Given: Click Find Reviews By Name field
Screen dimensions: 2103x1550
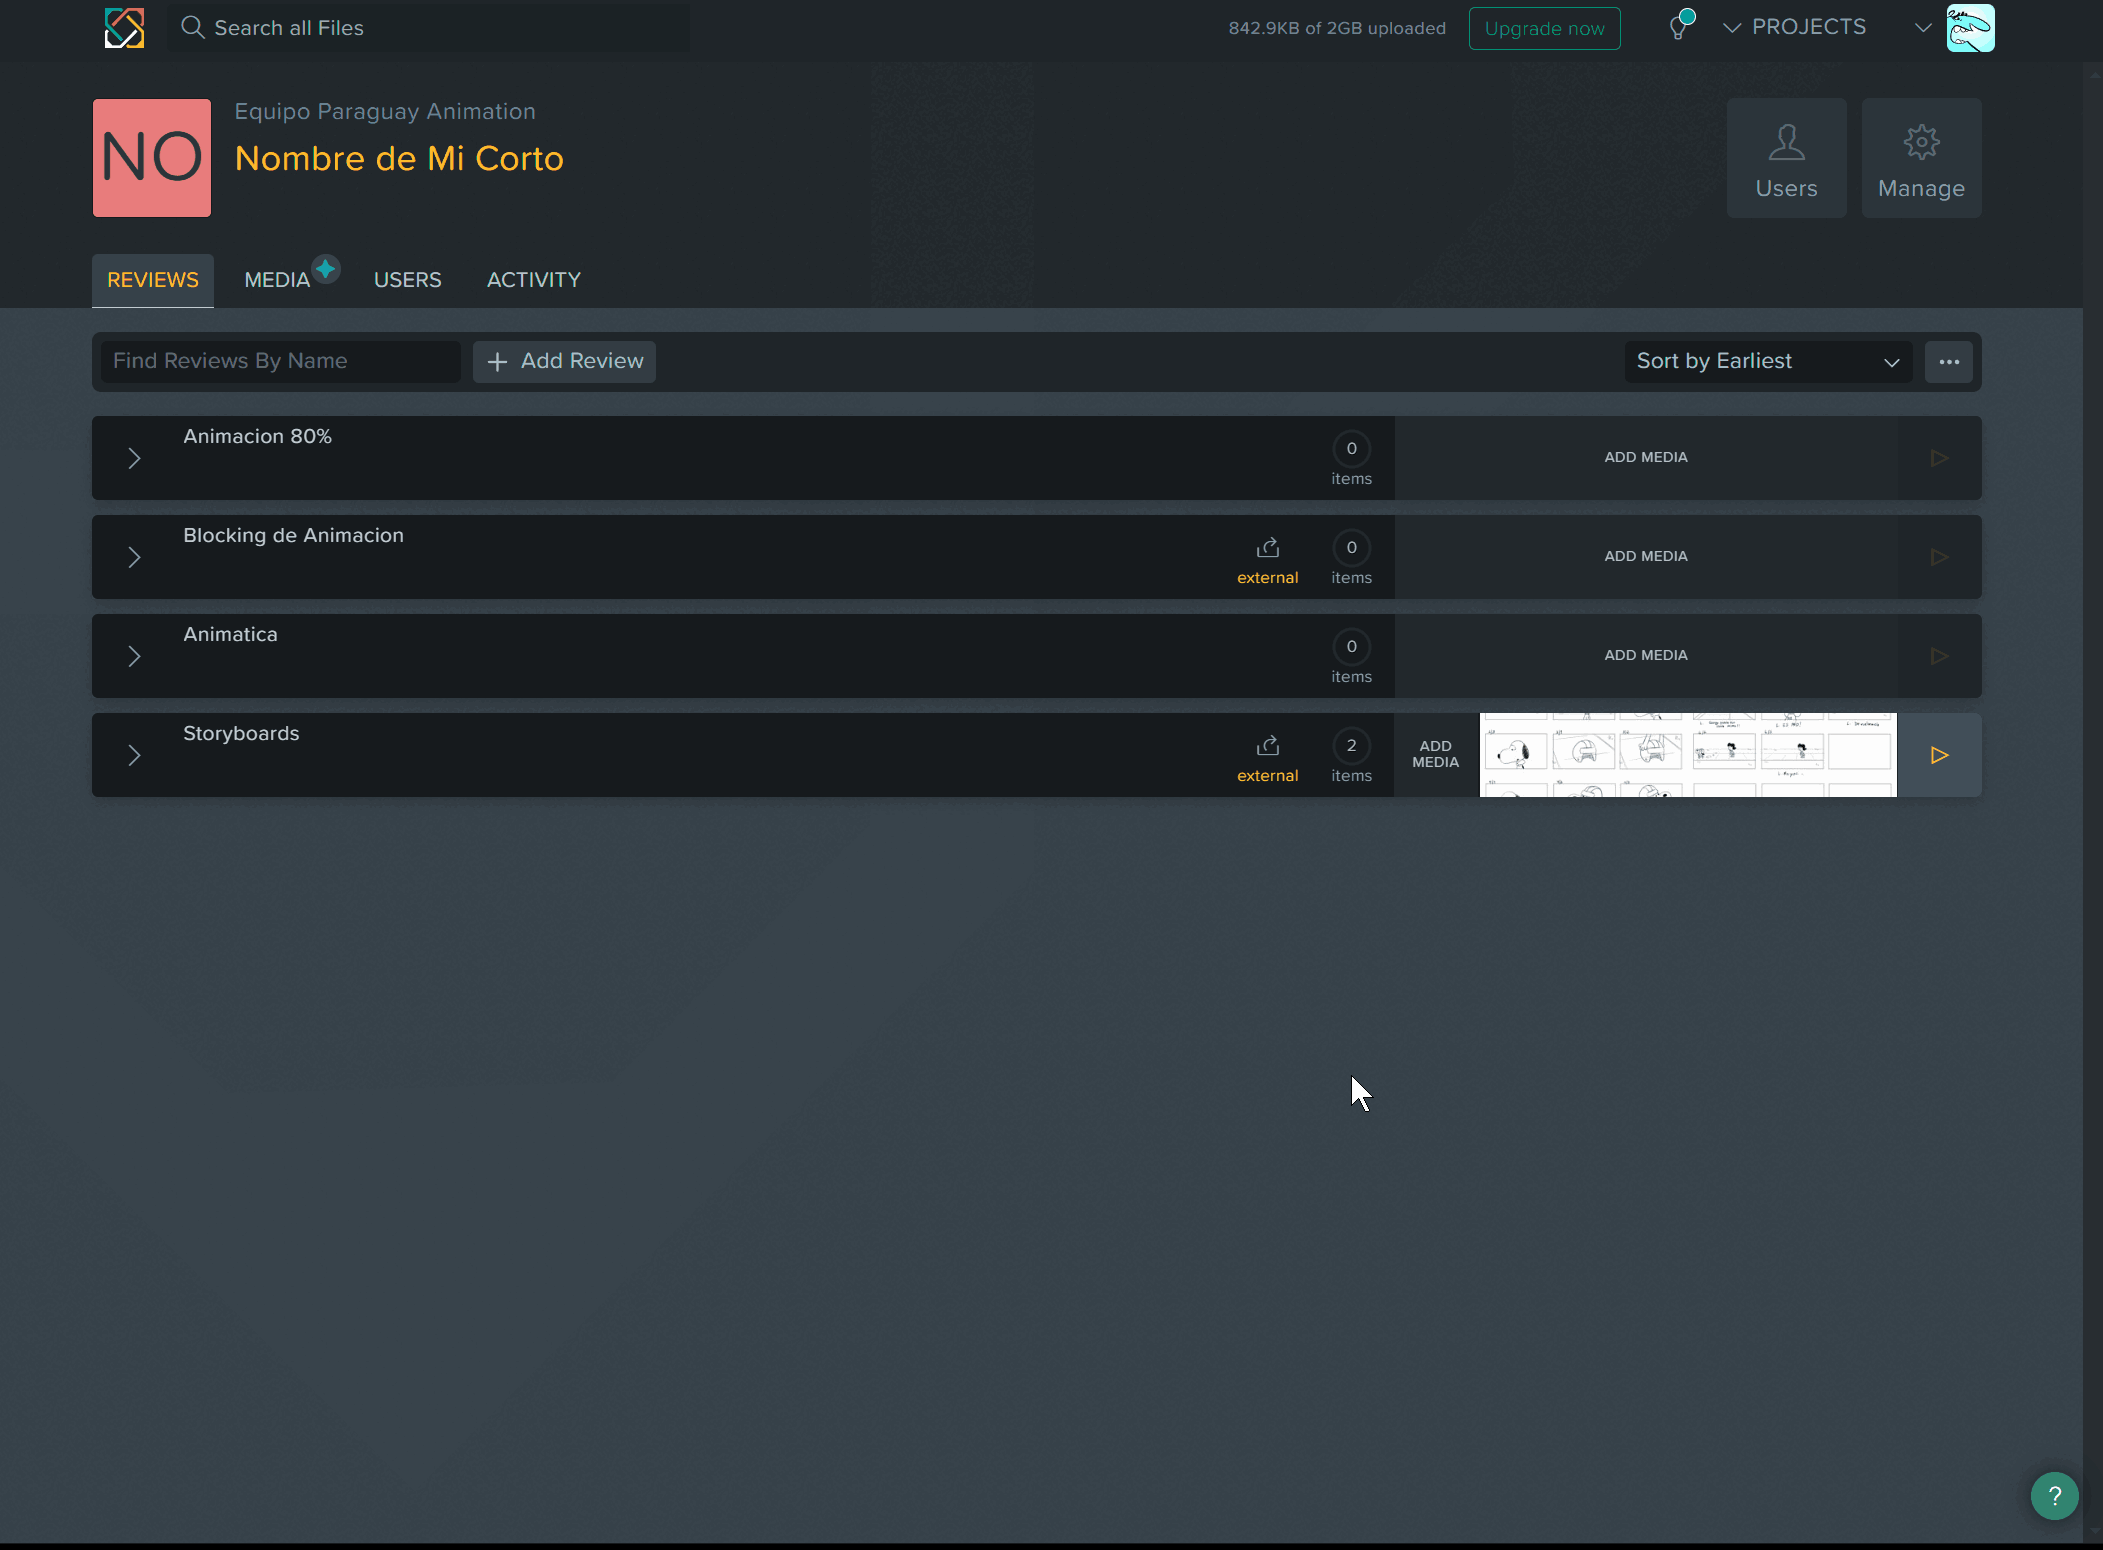Looking at the screenshot, I should (280, 362).
